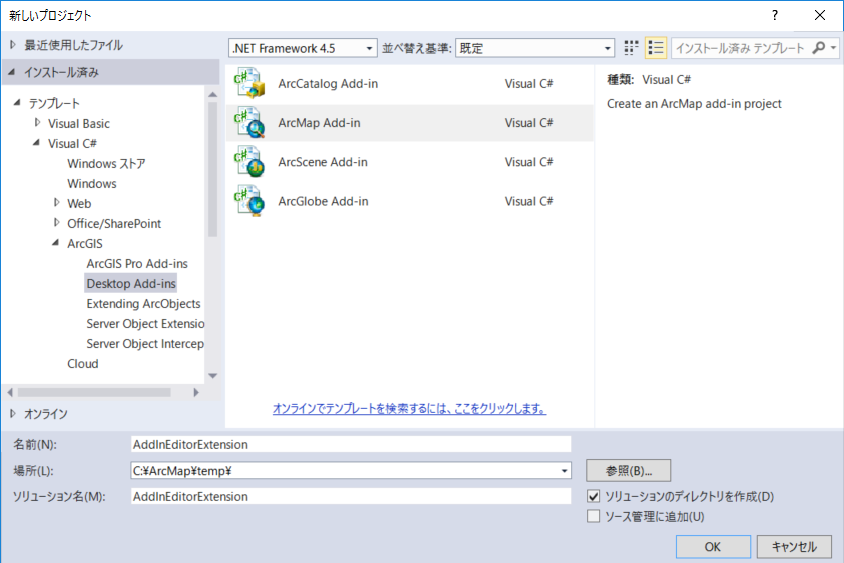Collapse the ArcGIS node

click(x=55, y=243)
